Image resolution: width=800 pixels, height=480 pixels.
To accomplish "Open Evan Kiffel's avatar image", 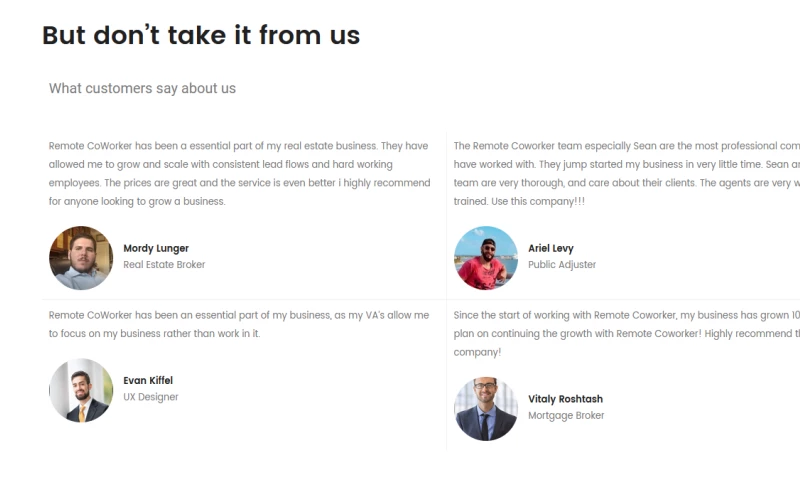I will pos(81,390).
